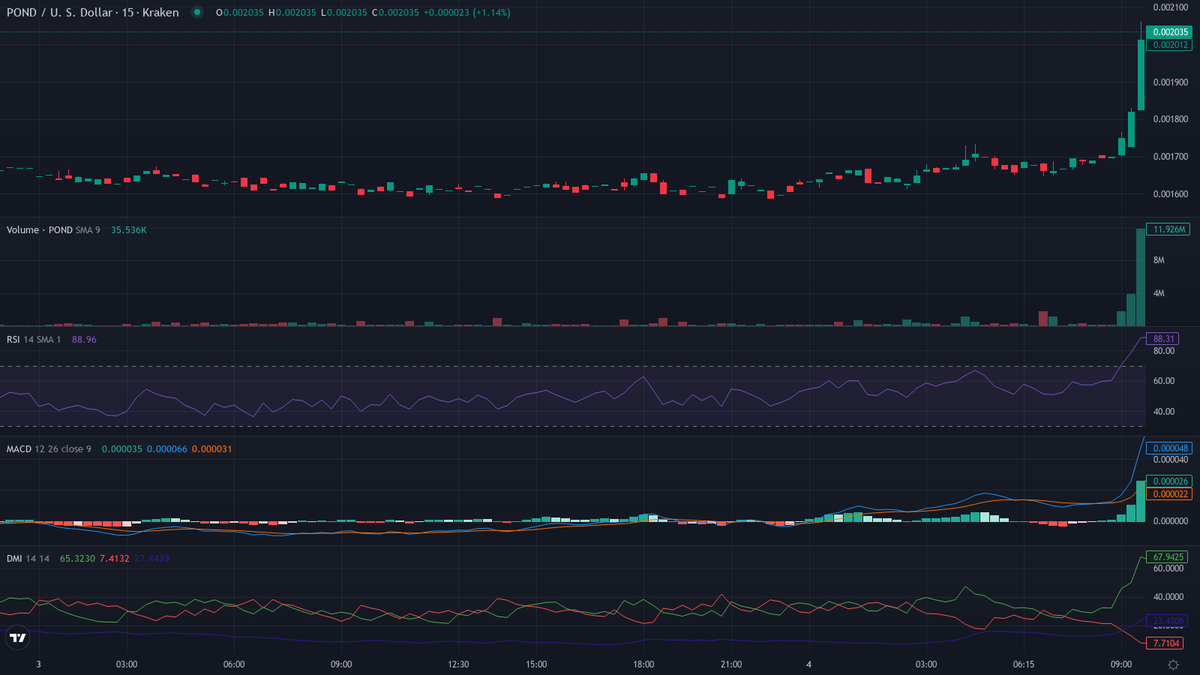Click the 23.4306 DMI scale label
Image resolution: width=1200 pixels, height=675 pixels.
[x=1169, y=620]
